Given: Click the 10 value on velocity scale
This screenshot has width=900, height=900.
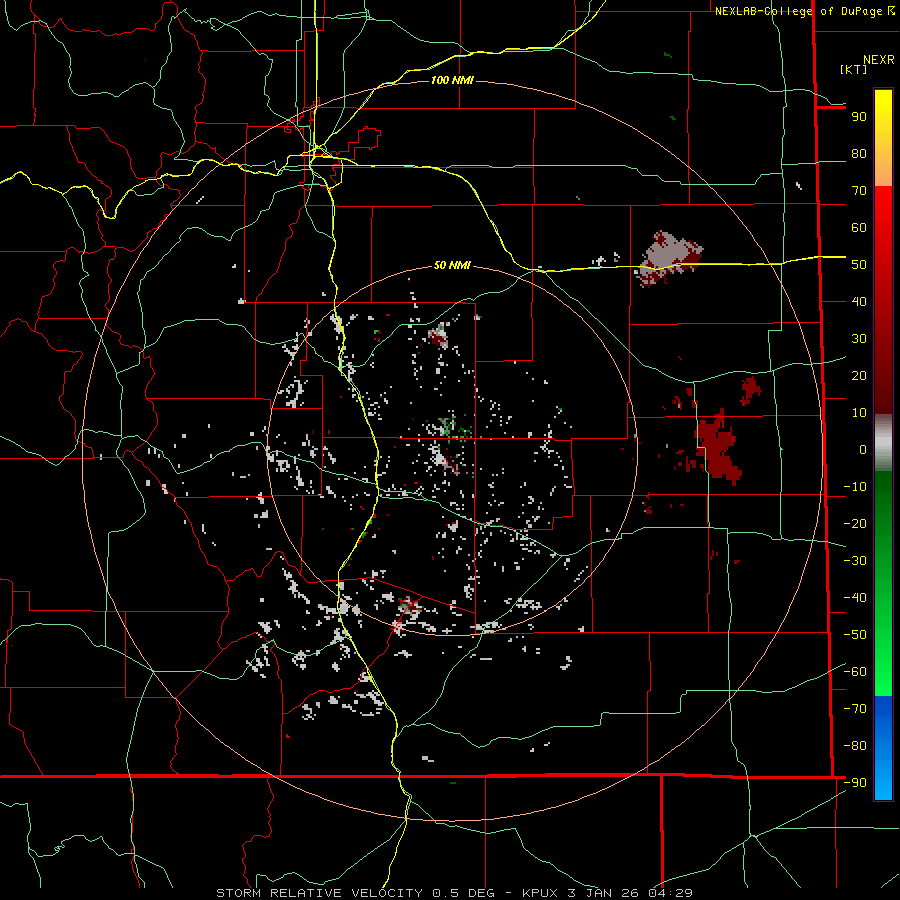Looking at the screenshot, I should (x=859, y=413).
